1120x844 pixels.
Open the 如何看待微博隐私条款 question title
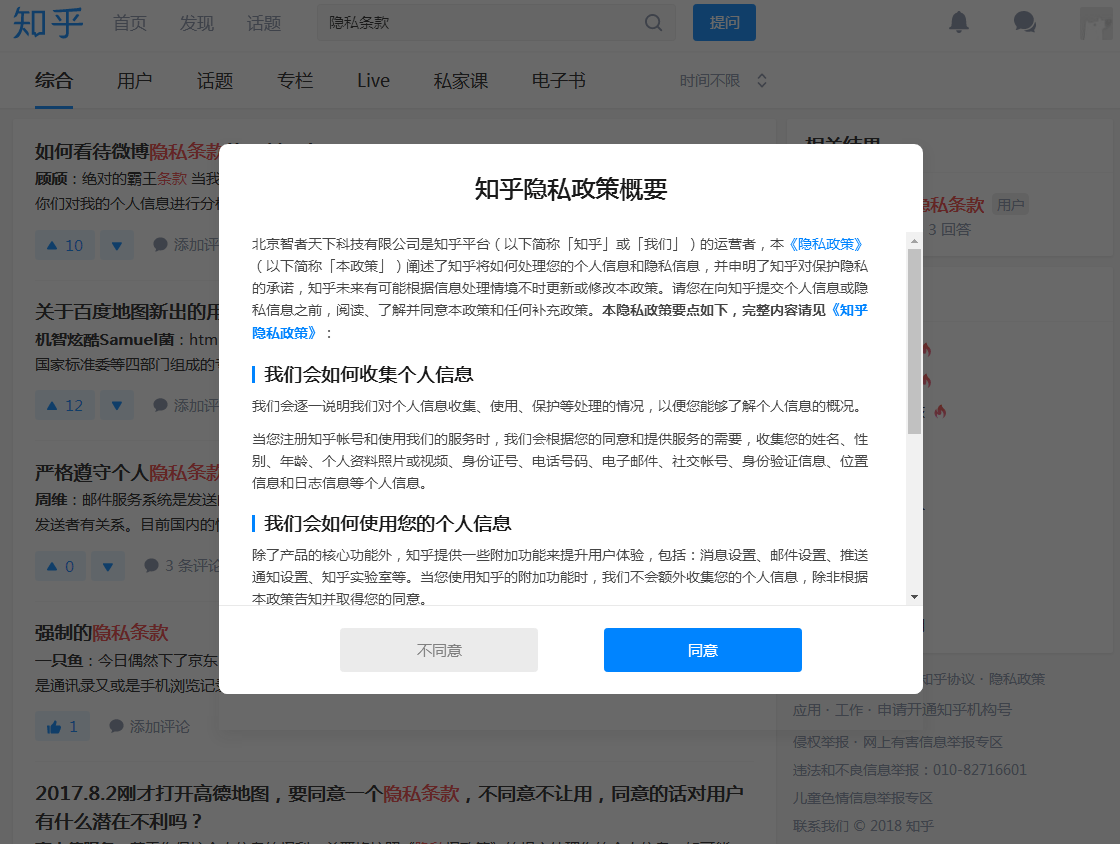pyautogui.click(x=127, y=151)
